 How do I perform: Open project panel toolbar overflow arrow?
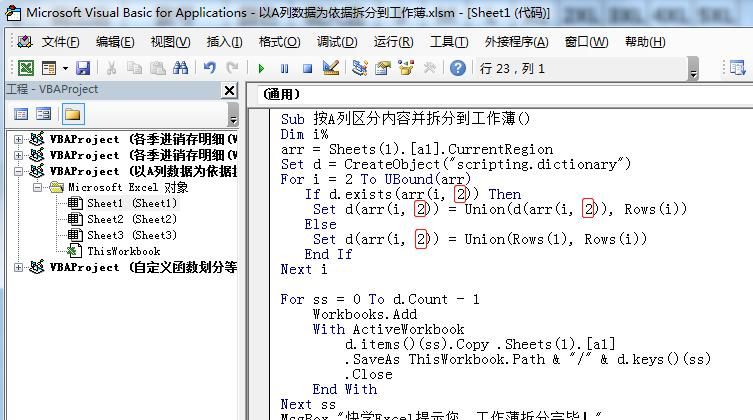233,114
